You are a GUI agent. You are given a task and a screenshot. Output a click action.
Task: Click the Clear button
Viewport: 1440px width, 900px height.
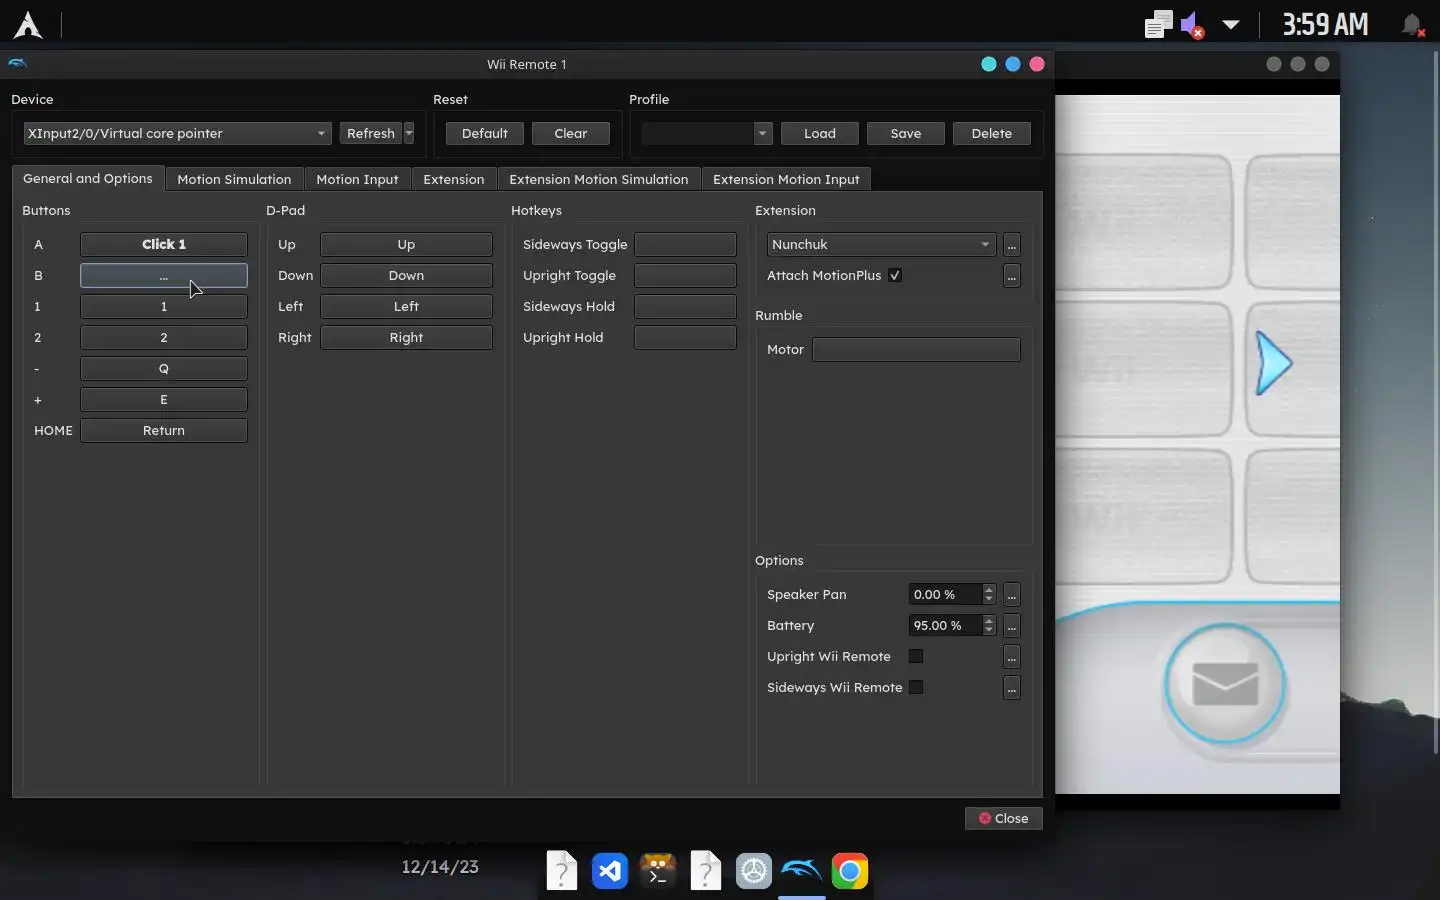coord(571,133)
